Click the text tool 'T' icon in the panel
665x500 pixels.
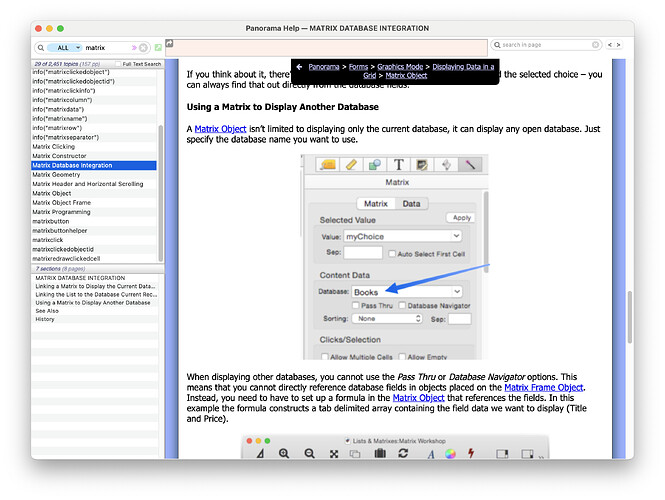[398, 165]
